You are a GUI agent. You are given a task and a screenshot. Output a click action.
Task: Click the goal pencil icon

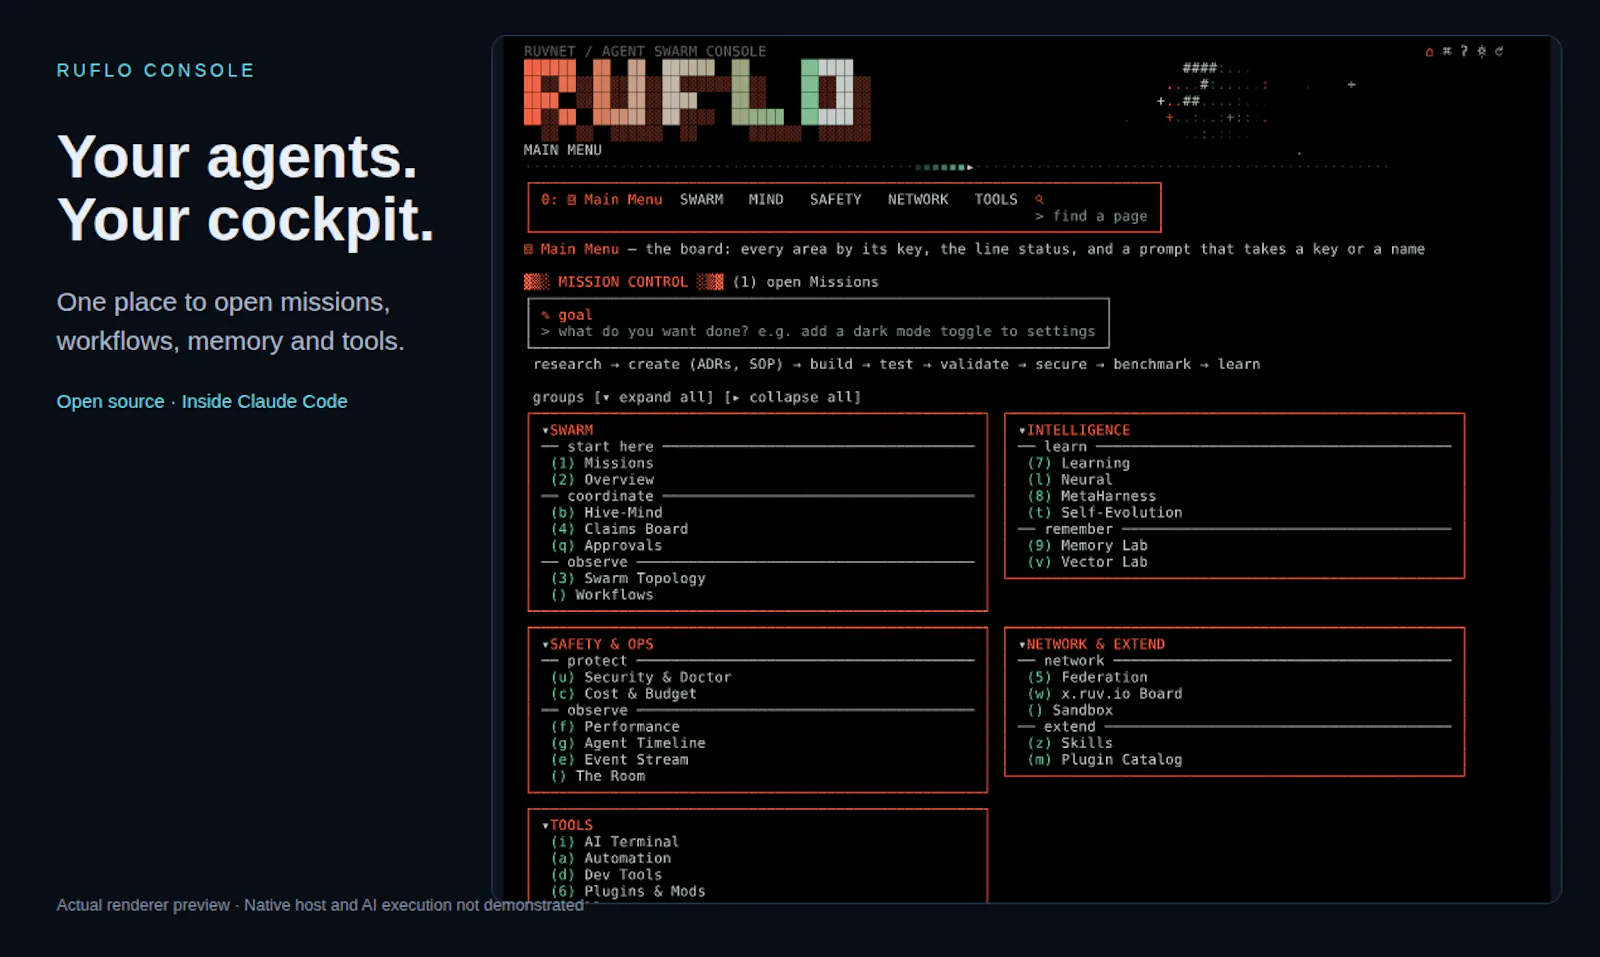(545, 315)
